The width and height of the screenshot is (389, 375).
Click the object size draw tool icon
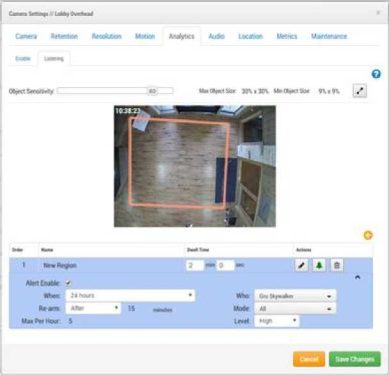(x=360, y=91)
